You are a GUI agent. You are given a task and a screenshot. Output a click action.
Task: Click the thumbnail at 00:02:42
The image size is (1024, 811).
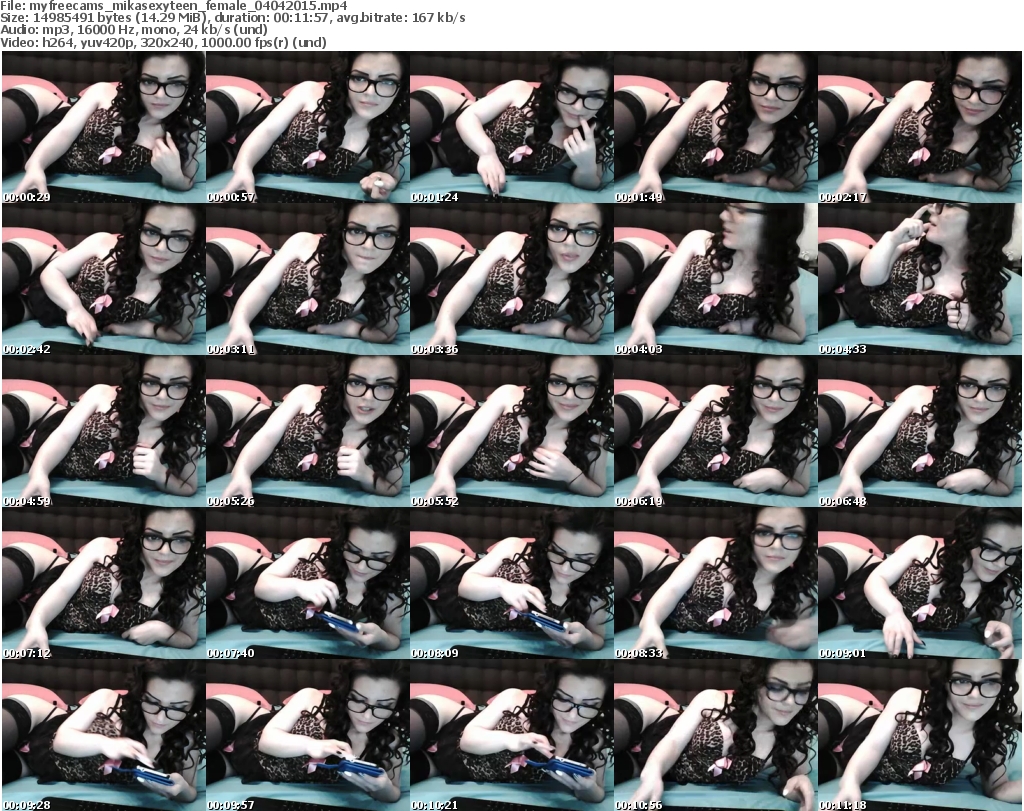[103, 279]
